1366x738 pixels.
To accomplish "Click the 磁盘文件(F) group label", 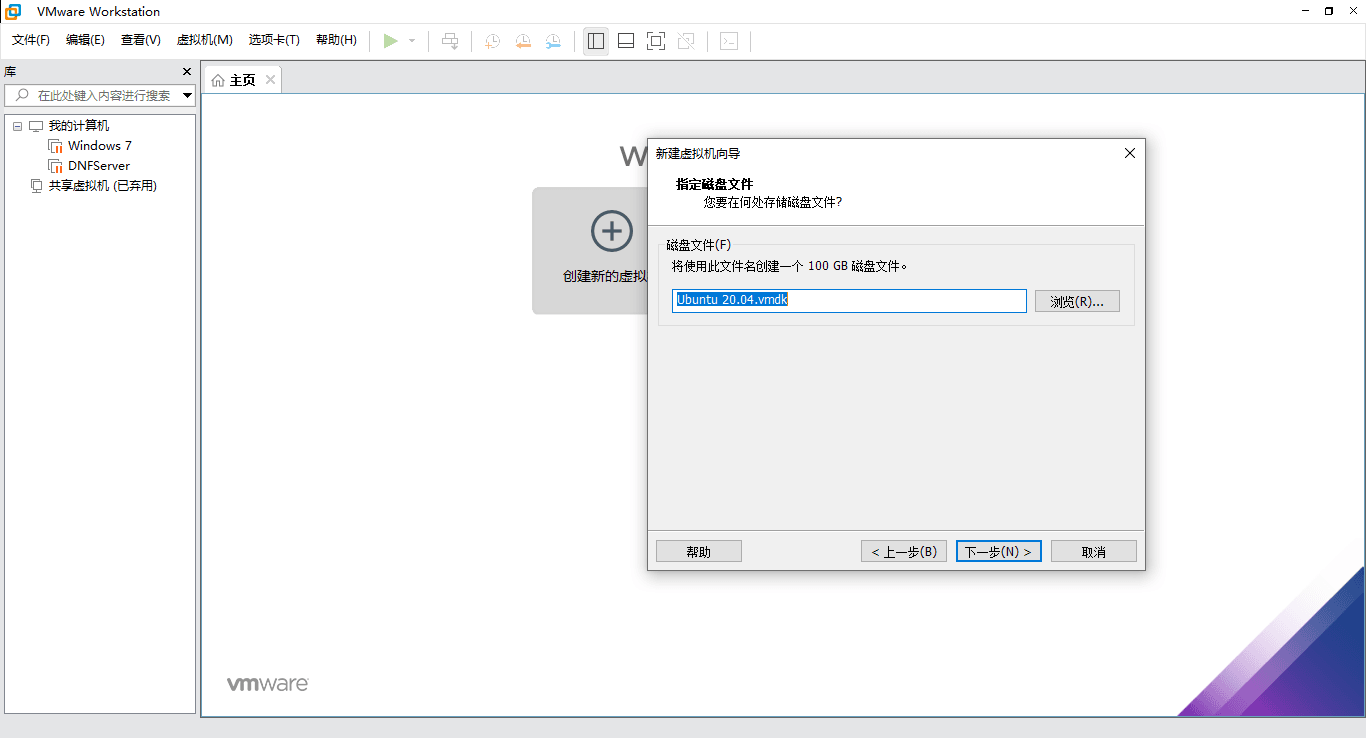I will [x=698, y=245].
